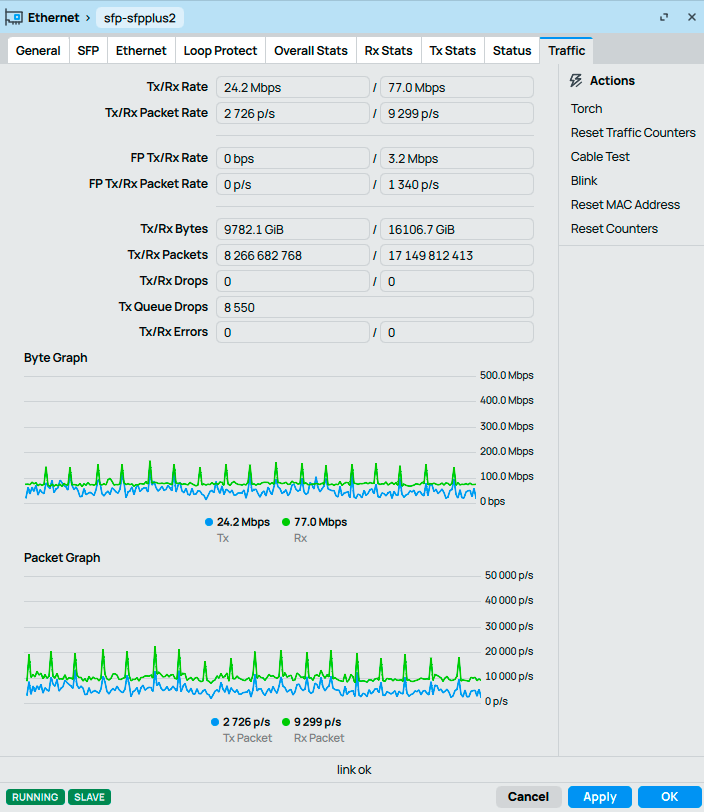Click the 'Tx Queue Drops' label
Screen dimensions: 704x812
(163, 307)
